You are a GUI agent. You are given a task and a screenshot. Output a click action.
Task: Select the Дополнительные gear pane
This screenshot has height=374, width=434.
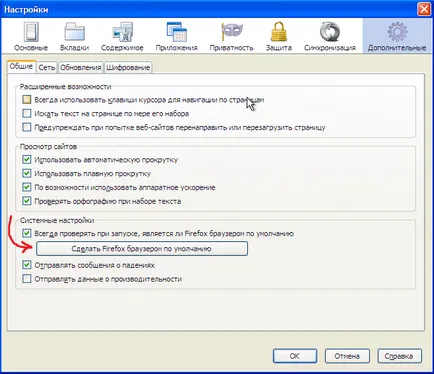(x=397, y=36)
